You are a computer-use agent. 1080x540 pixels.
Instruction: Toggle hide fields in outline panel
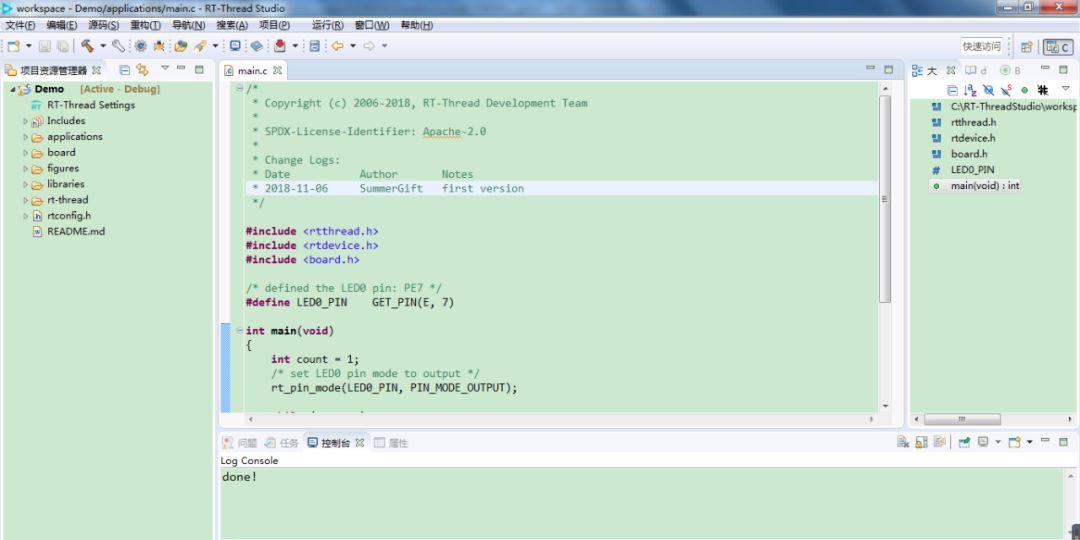pyautogui.click(x=988, y=90)
